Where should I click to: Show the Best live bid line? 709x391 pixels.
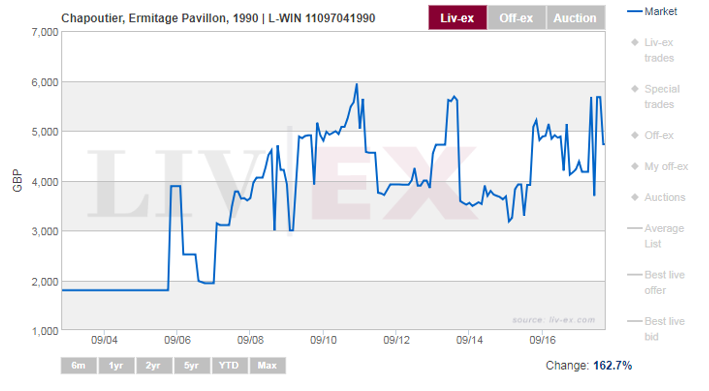[x=656, y=329]
